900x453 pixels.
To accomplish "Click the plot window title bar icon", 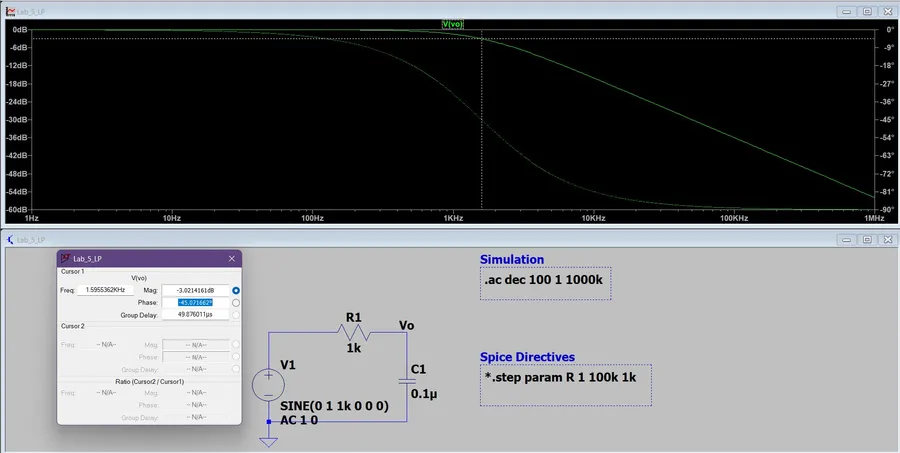I will [x=10, y=11].
